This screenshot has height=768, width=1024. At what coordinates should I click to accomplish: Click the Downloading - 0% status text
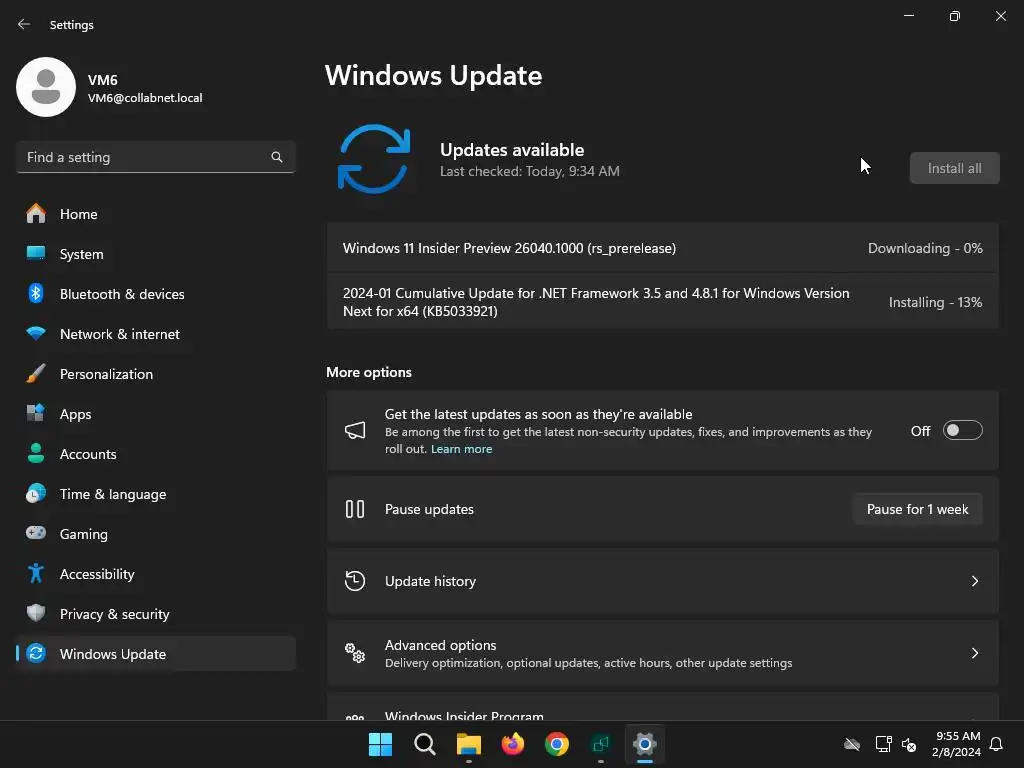coord(925,248)
